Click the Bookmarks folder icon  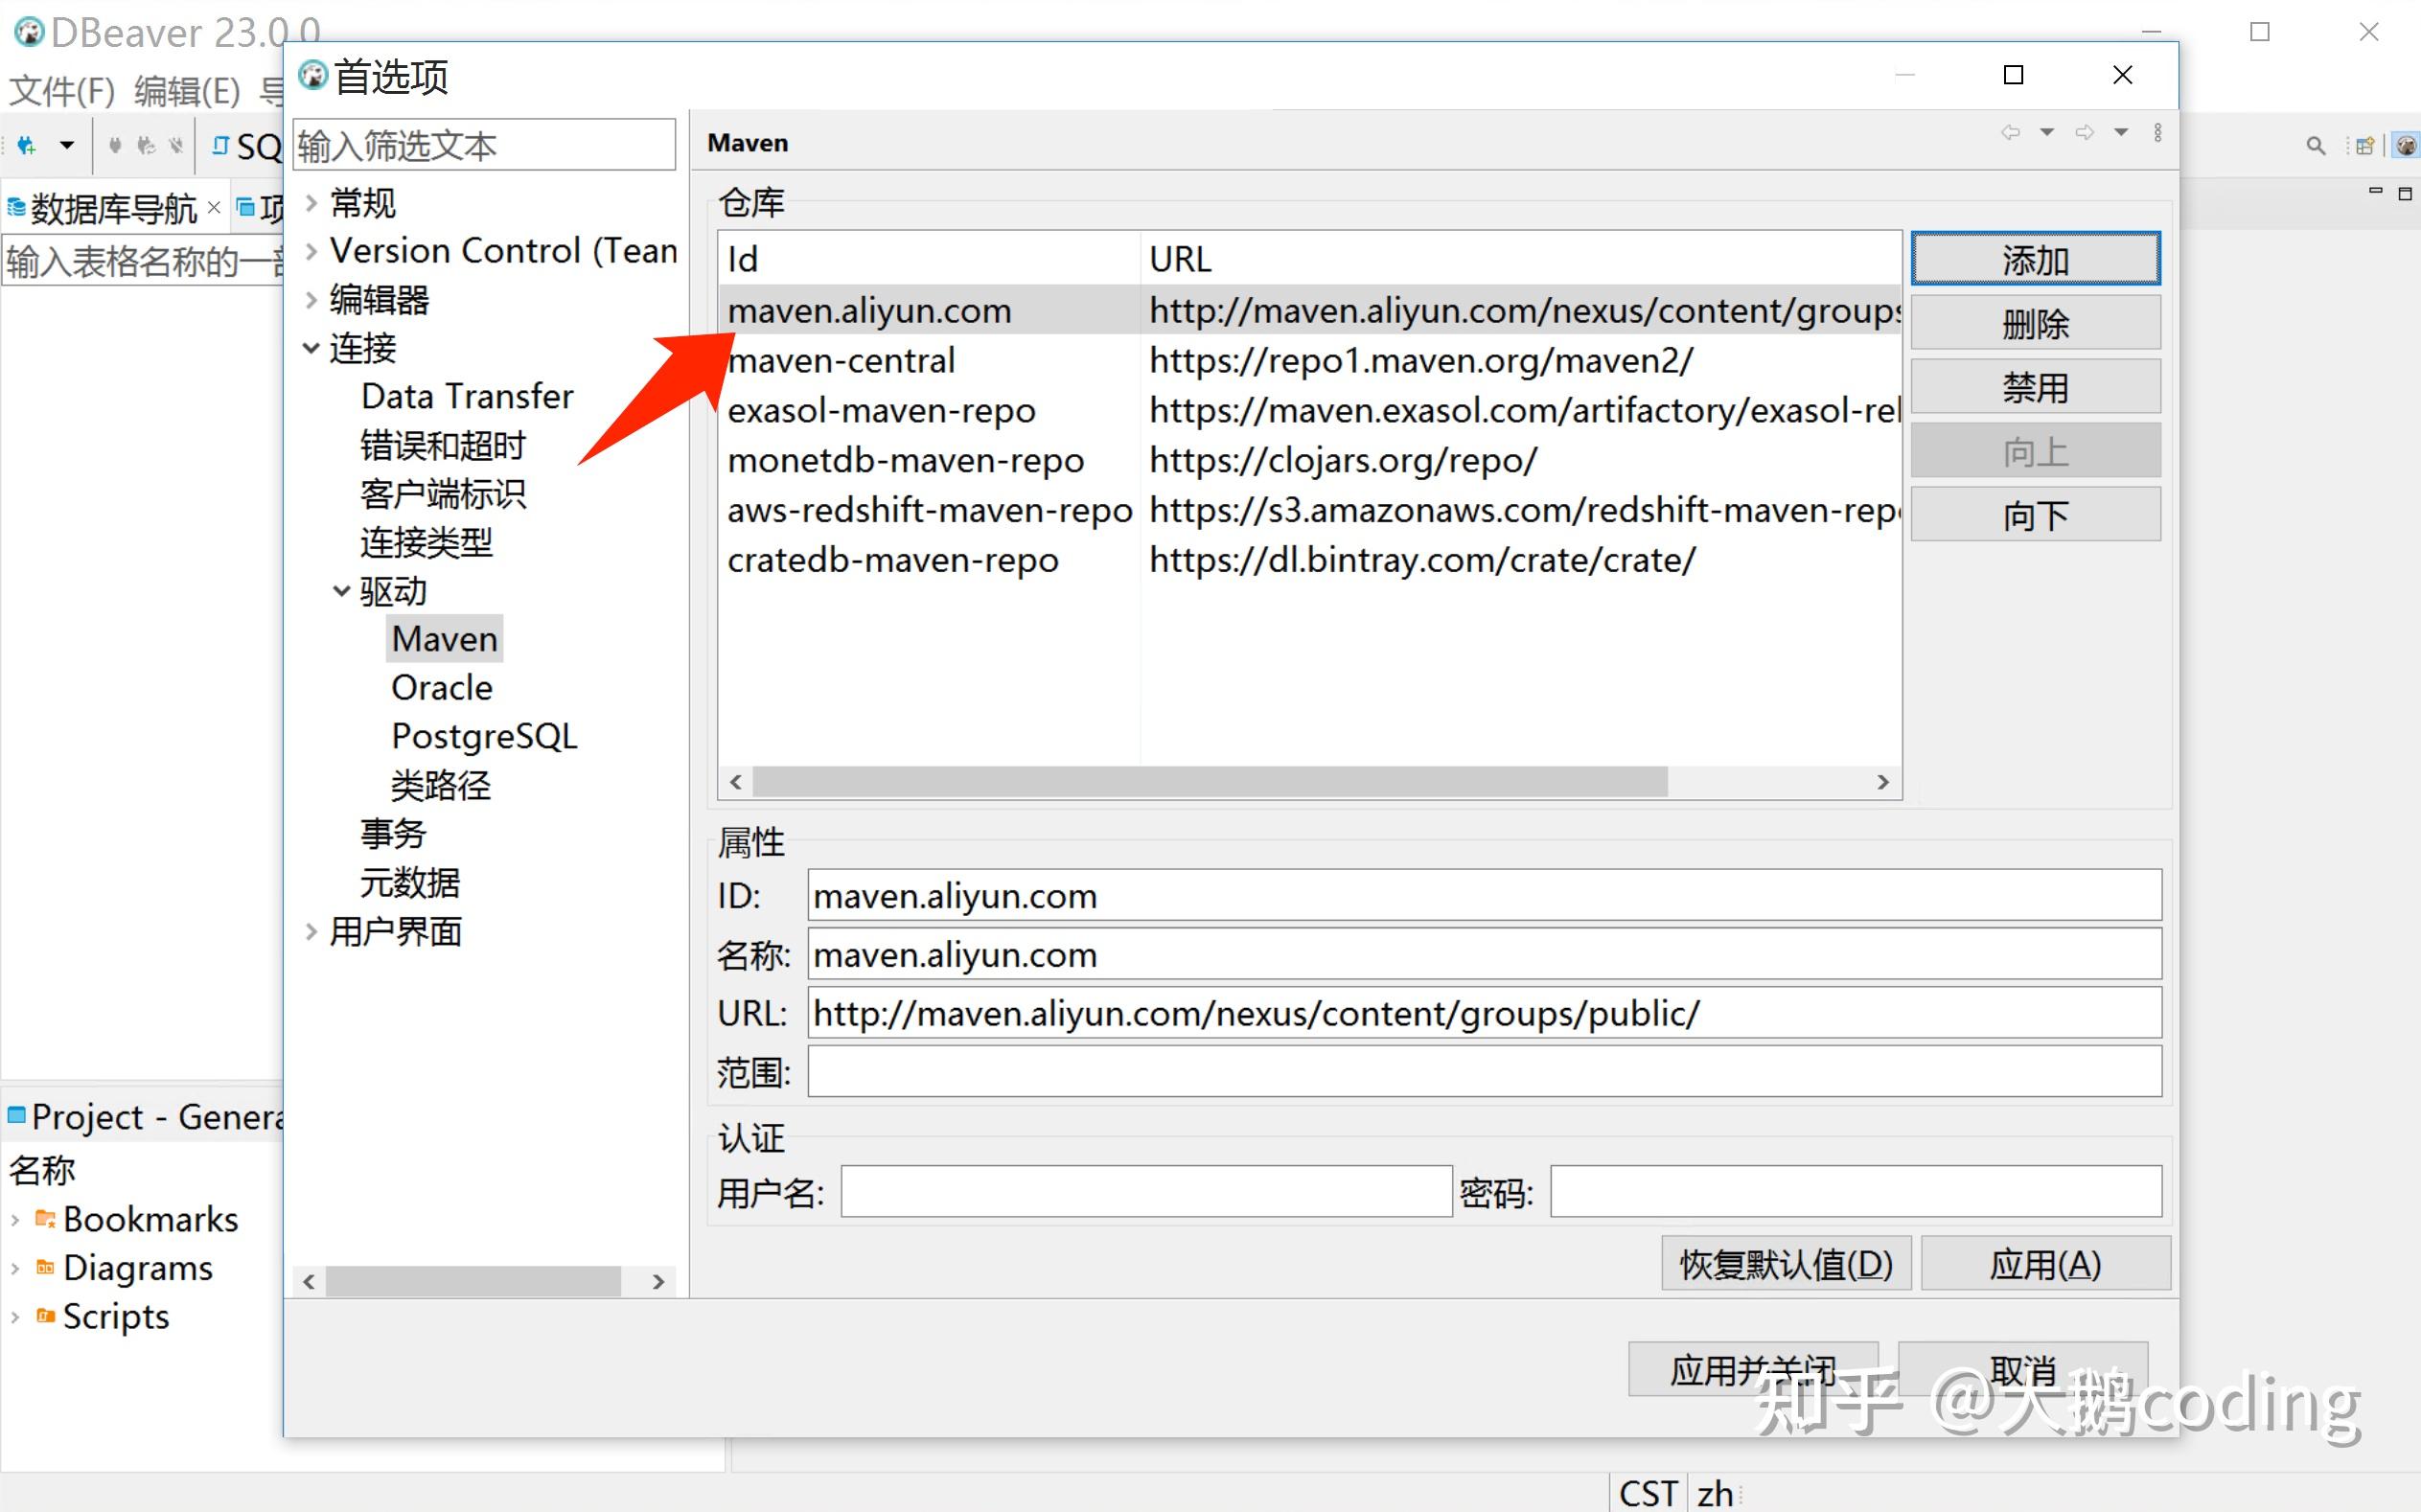pos(45,1219)
